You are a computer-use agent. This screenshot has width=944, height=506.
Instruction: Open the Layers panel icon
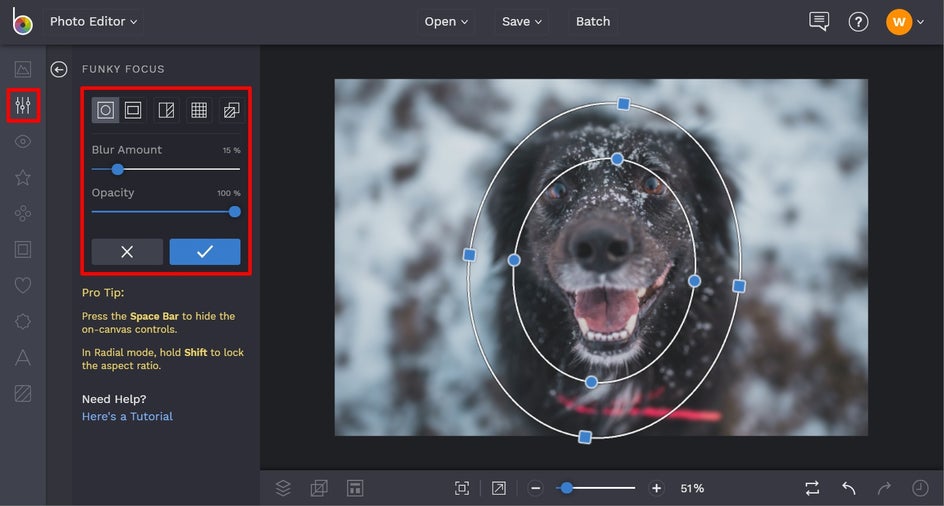coord(283,488)
